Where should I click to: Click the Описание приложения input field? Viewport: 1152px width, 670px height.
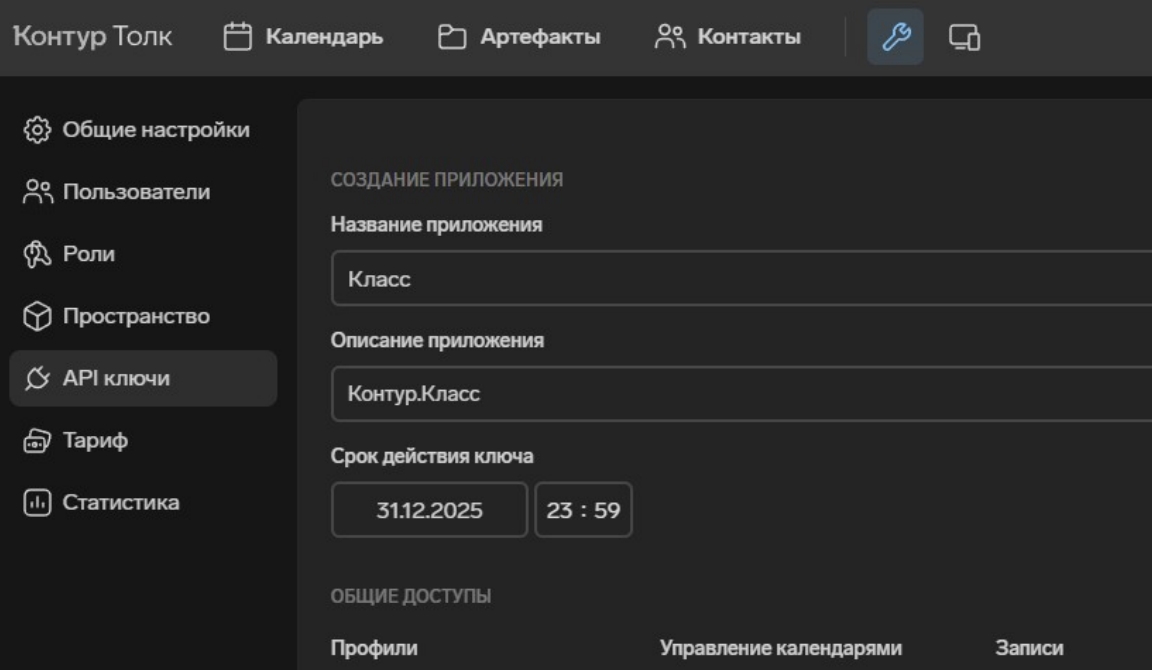click(x=740, y=394)
